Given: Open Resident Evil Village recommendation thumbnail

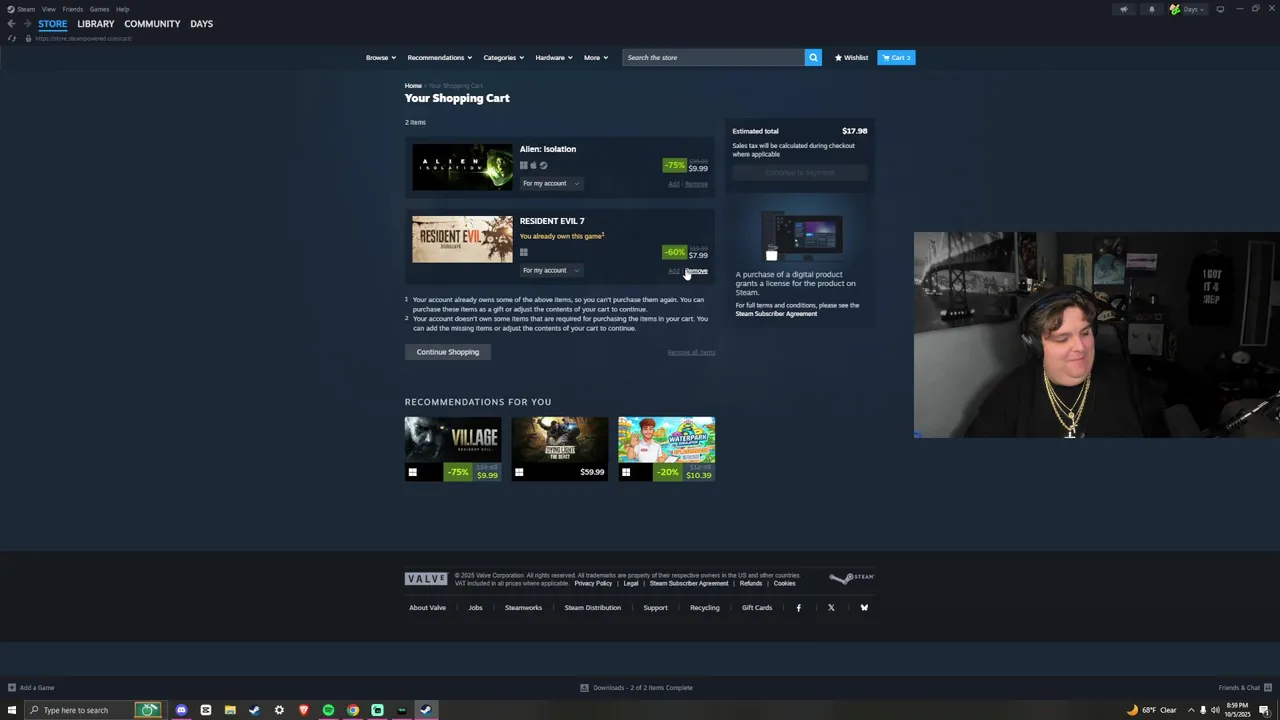Looking at the screenshot, I should 453,449.
